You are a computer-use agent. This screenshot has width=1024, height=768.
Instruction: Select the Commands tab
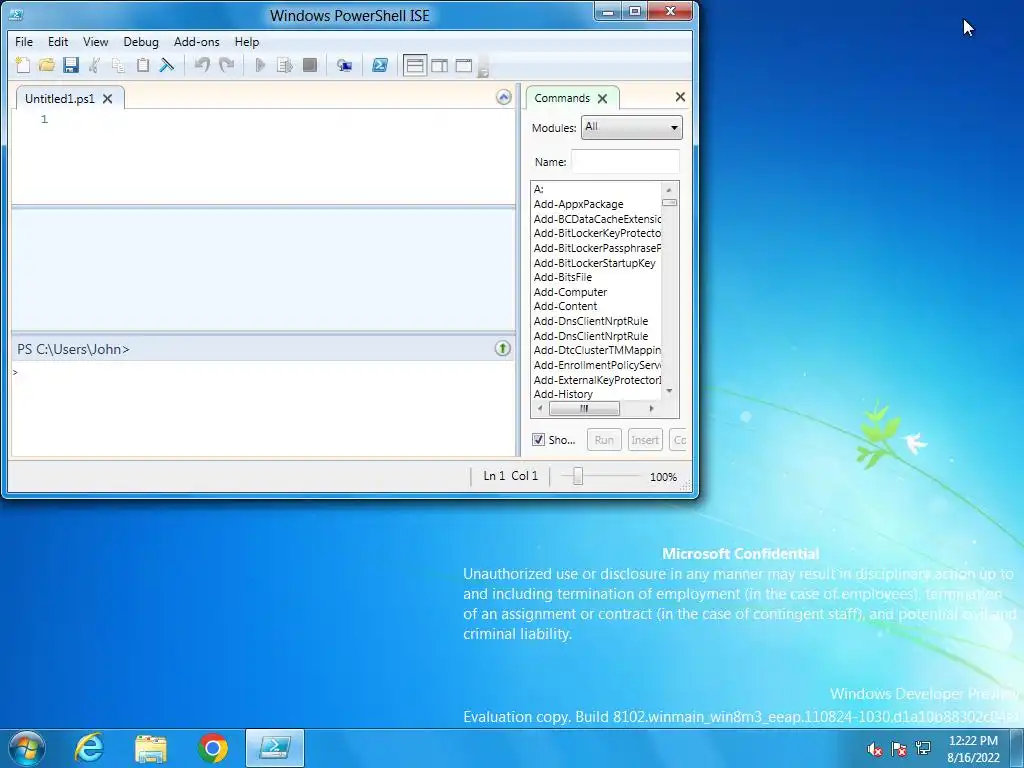pos(562,98)
